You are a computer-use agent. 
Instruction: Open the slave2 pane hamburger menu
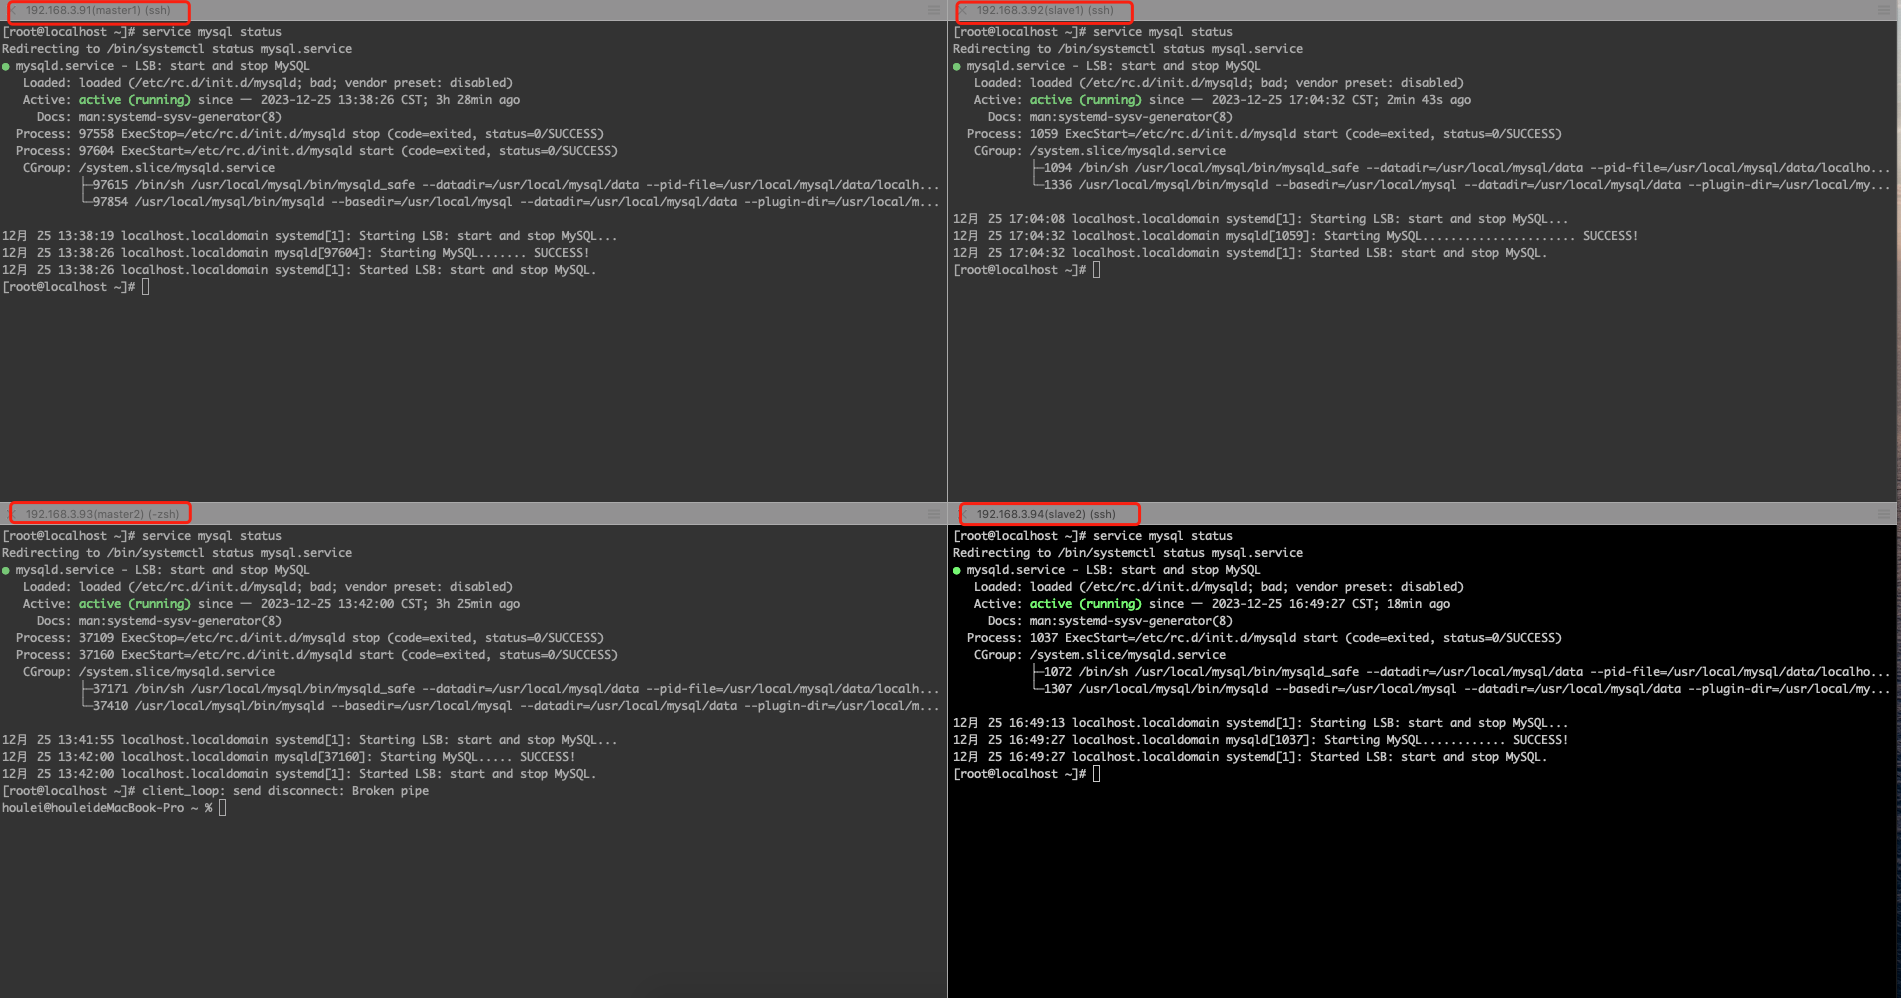(1884, 514)
